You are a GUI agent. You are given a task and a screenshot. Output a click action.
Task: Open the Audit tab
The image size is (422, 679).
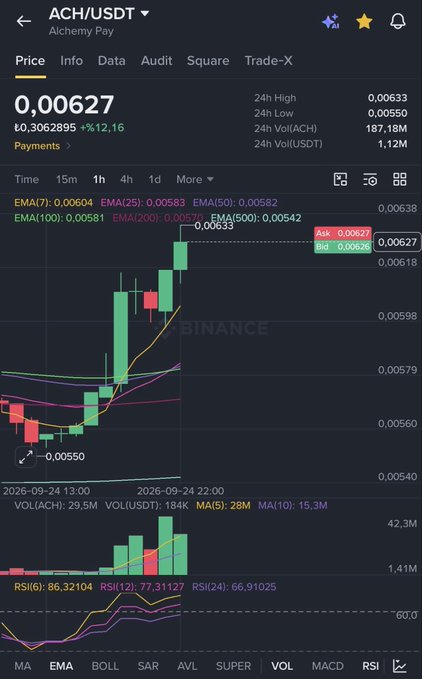[156, 61]
